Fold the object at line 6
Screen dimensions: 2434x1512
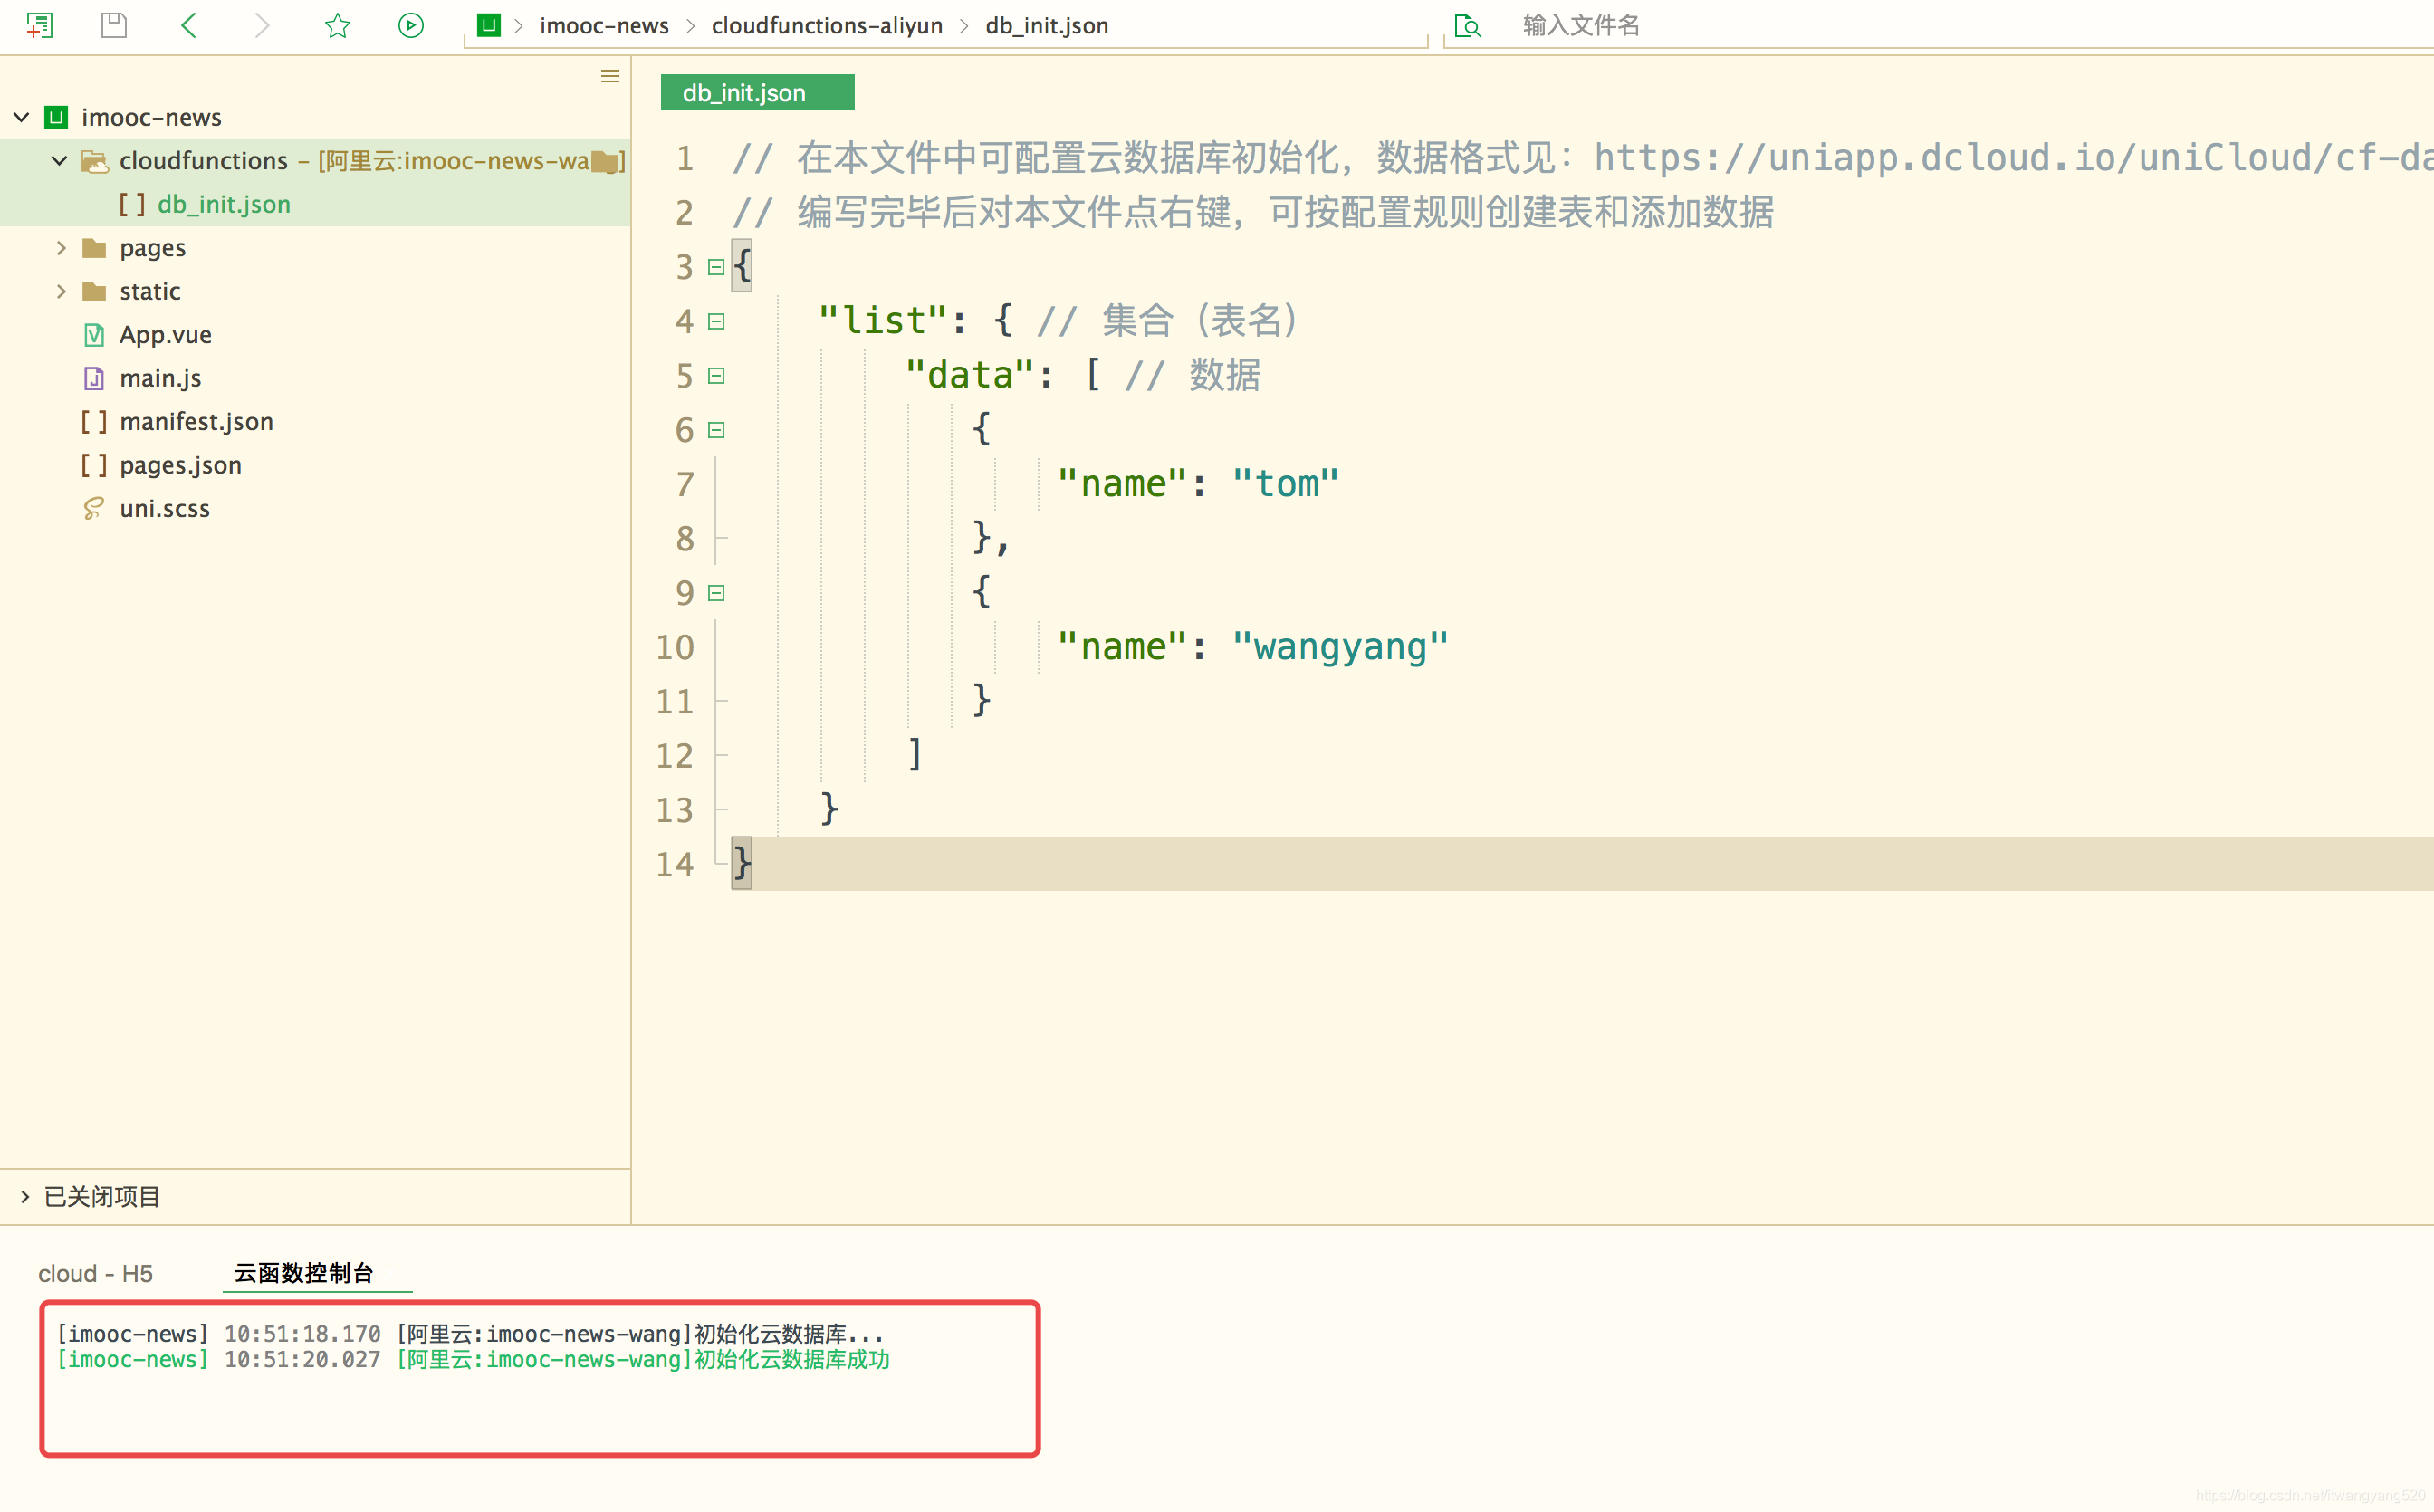coord(716,430)
